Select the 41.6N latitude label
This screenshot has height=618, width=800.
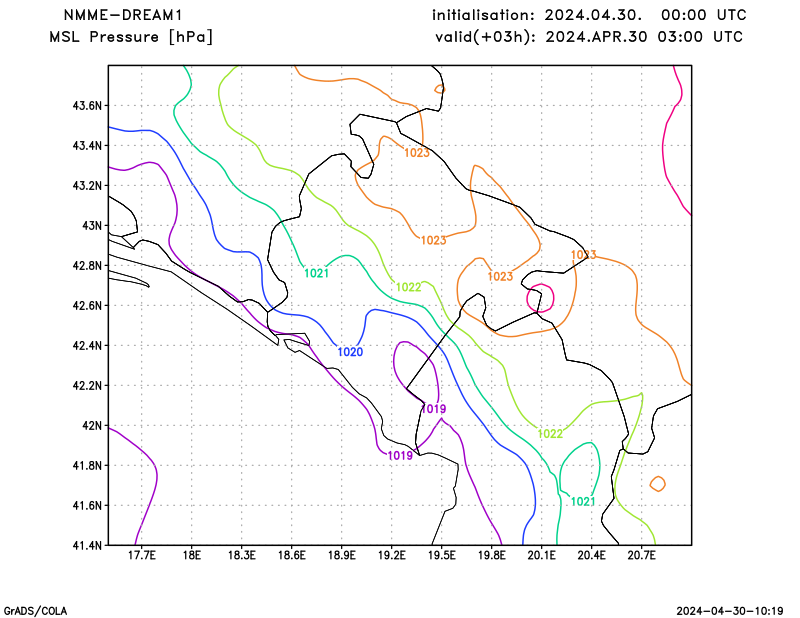click(x=87, y=506)
